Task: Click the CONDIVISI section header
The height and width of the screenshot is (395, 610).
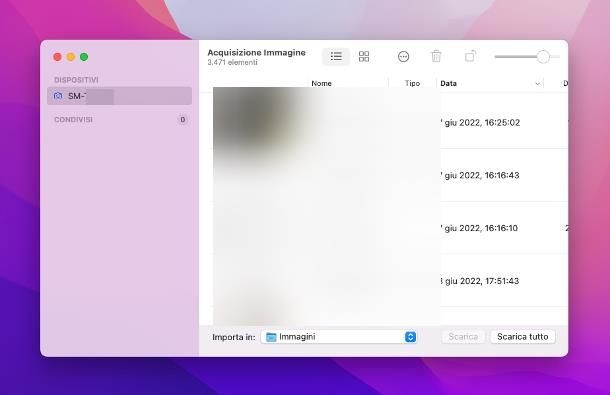Action: 74,119
